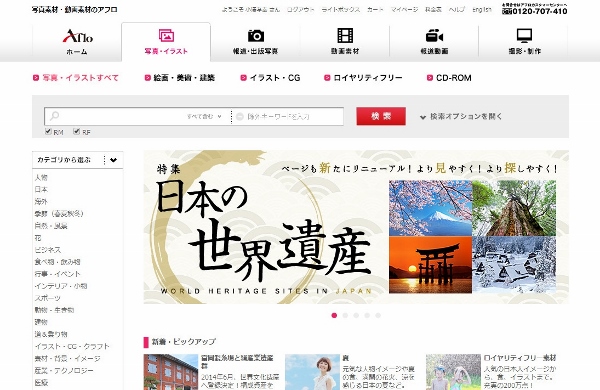Select 道＆乗り物 category
The image size is (600, 390).
point(51,334)
